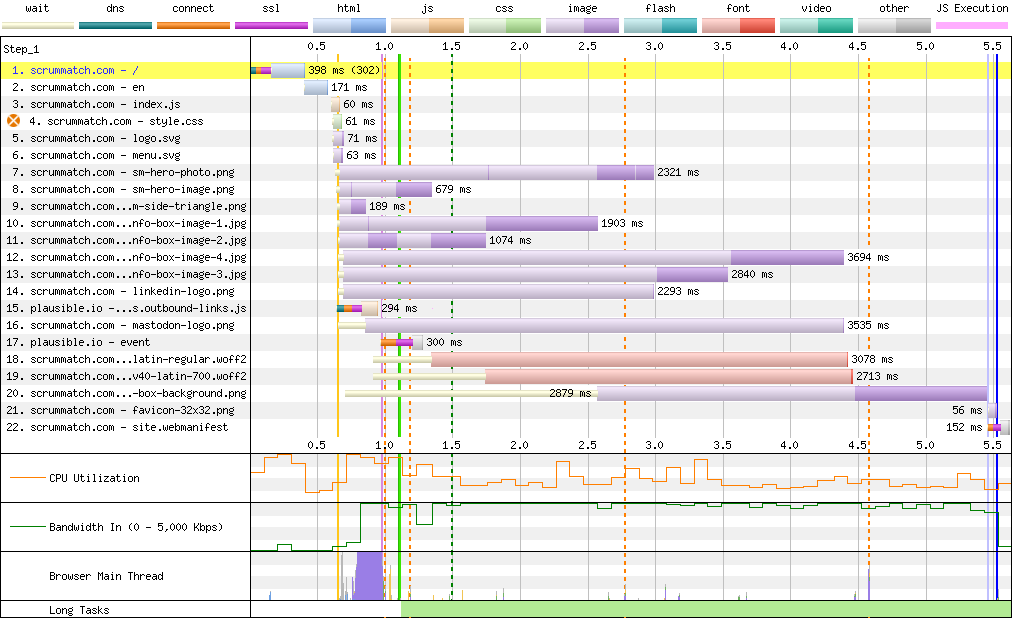Click the 'image' legend color swatch
The height and width of the screenshot is (618, 1012).
pos(583,26)
